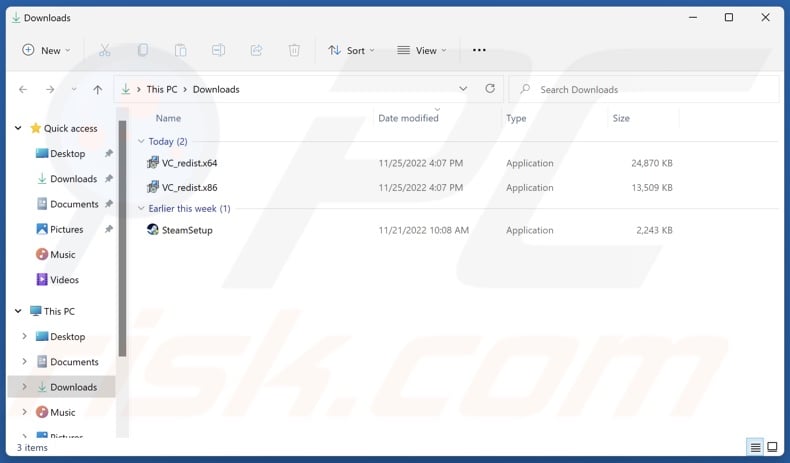Click the VC_redist.x64 installer icon
The width and height of the screenshot is (790, 463).
pos(153,163)
